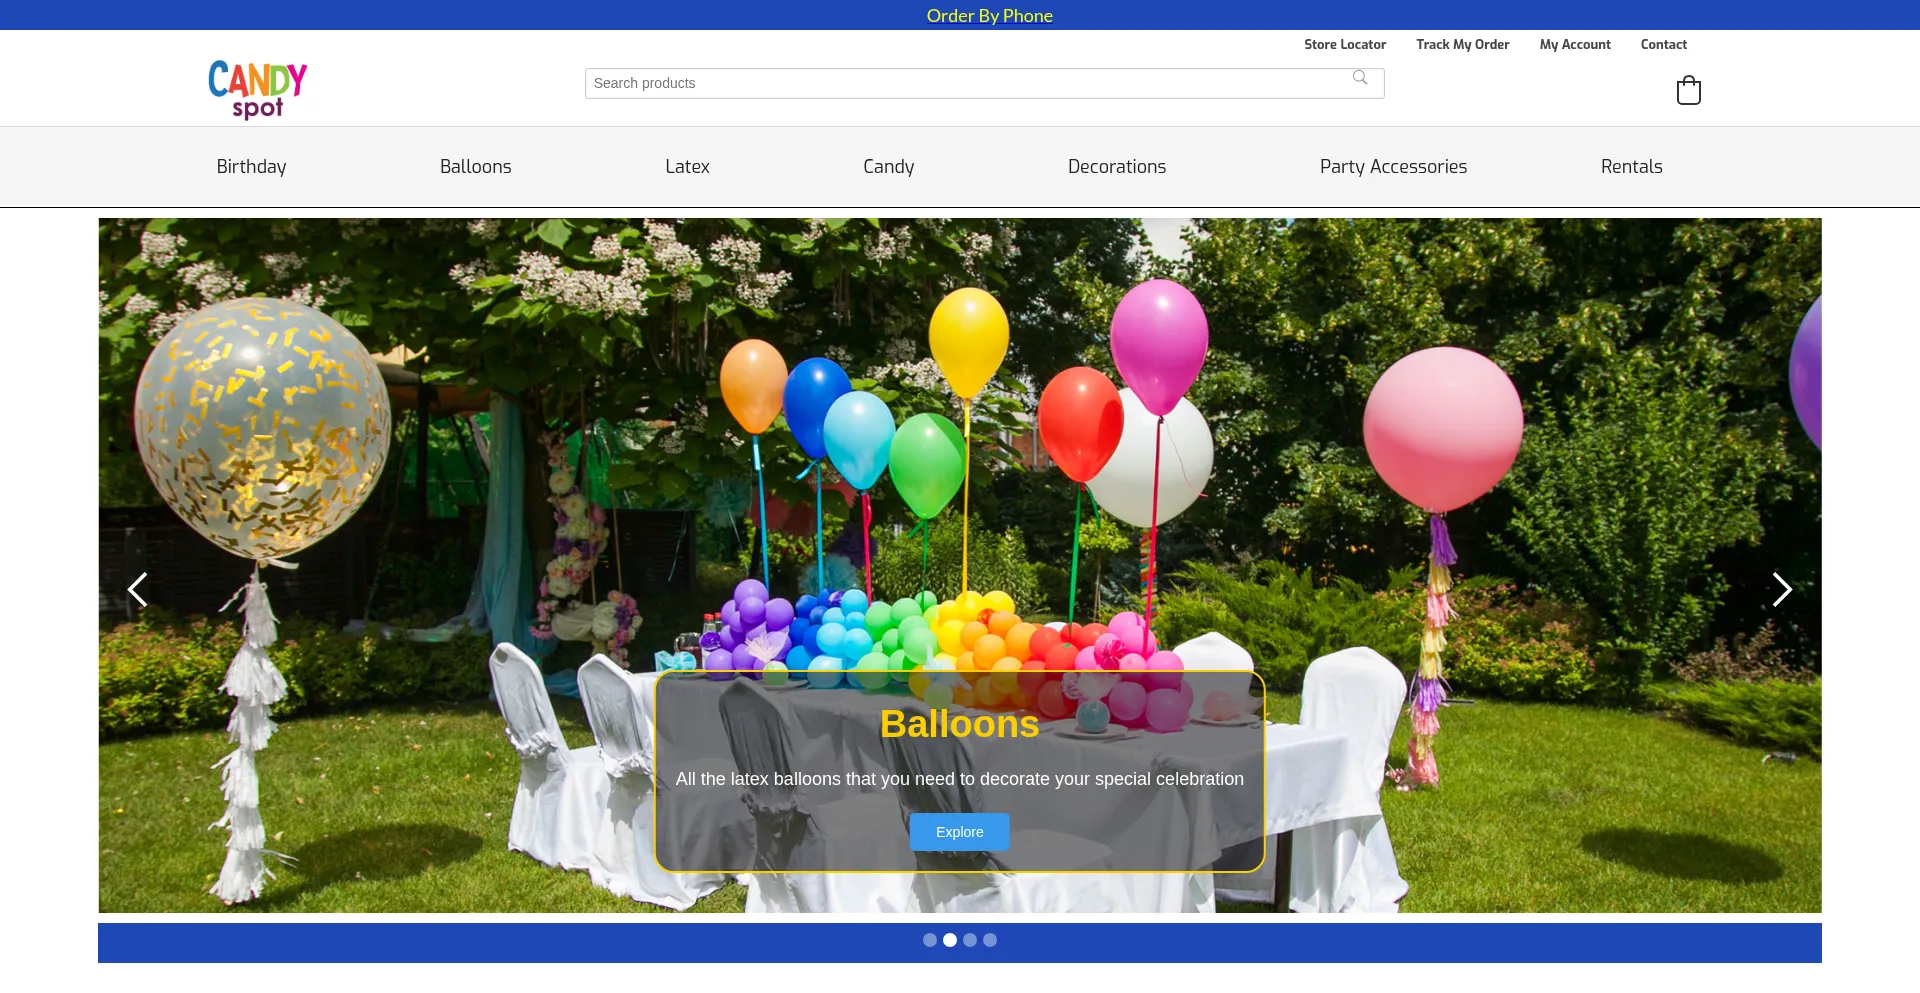Focus the Search products field

point(985,83)
